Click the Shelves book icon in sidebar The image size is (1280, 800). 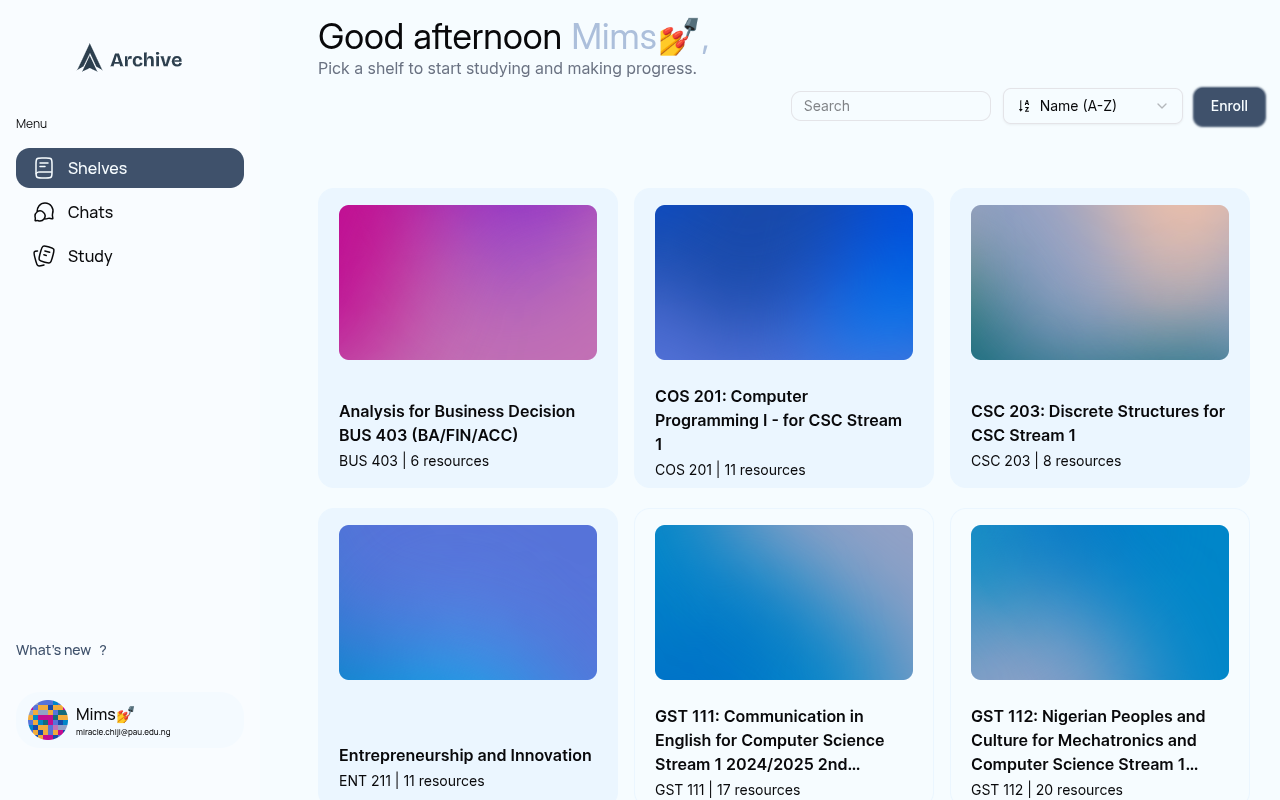tap(44, 168)
